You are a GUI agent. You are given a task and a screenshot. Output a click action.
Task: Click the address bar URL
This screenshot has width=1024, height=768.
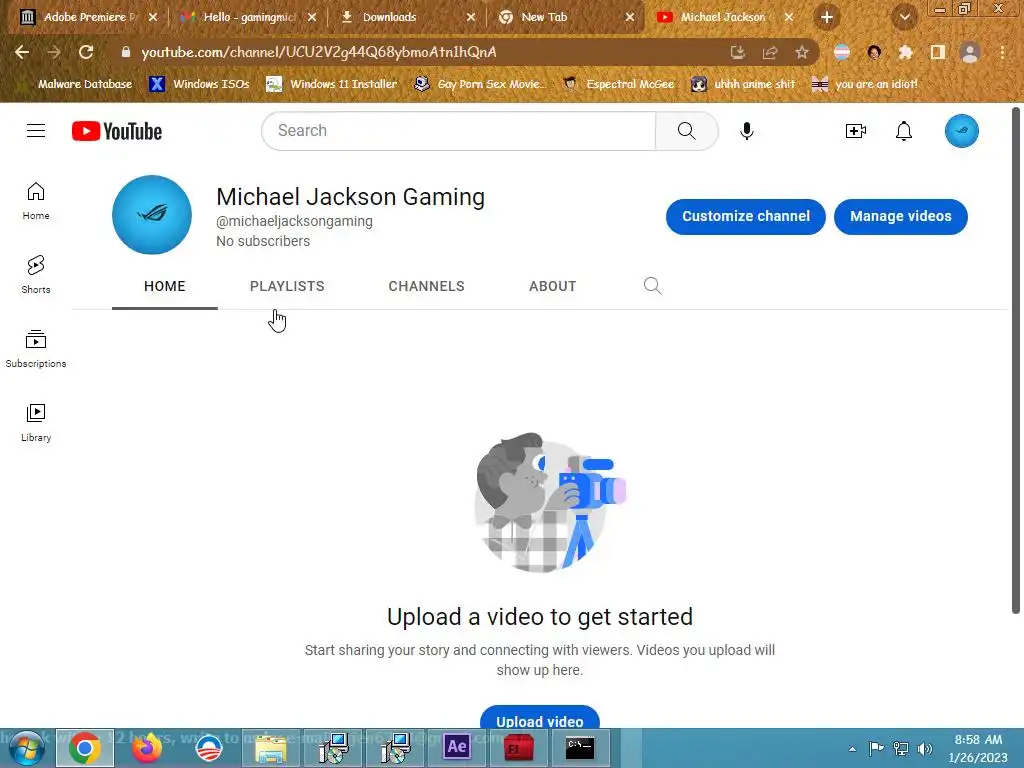[x=319, y=52]
